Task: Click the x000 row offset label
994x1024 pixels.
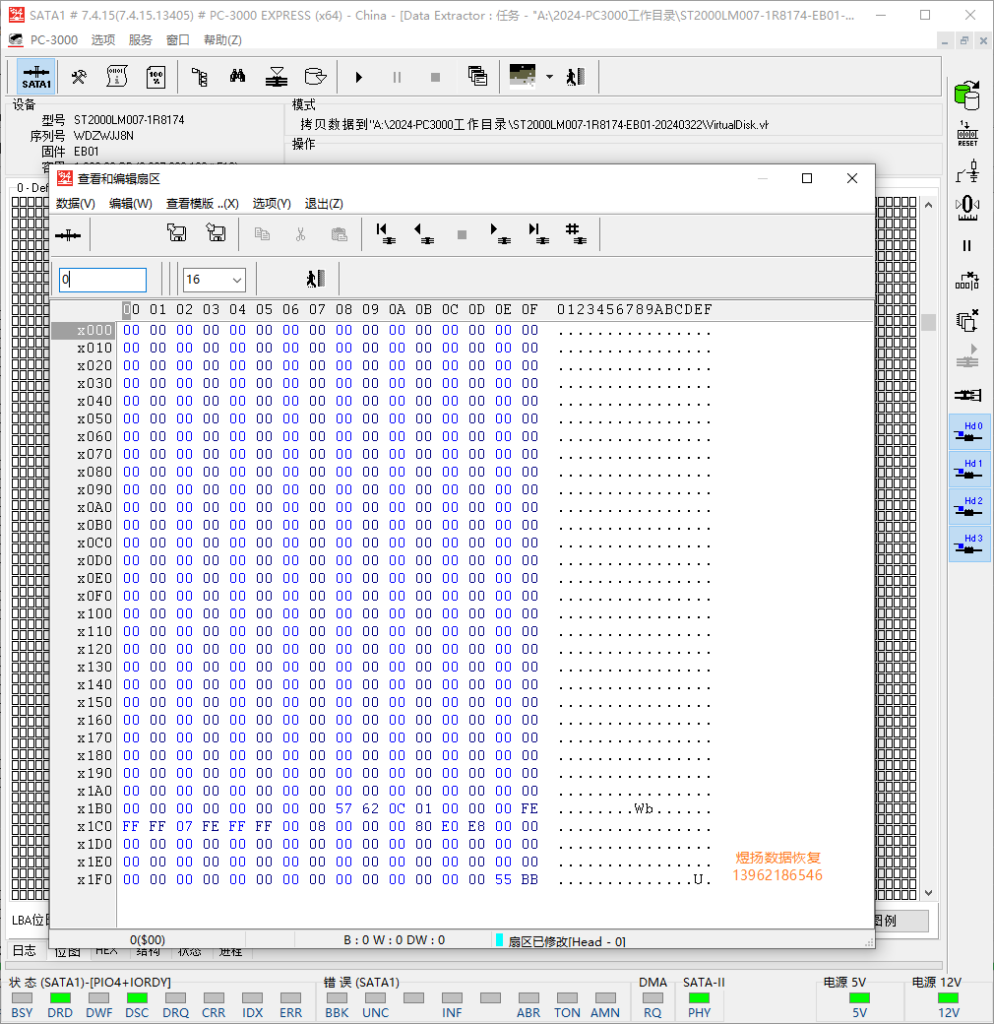Action: click(95, 330)
